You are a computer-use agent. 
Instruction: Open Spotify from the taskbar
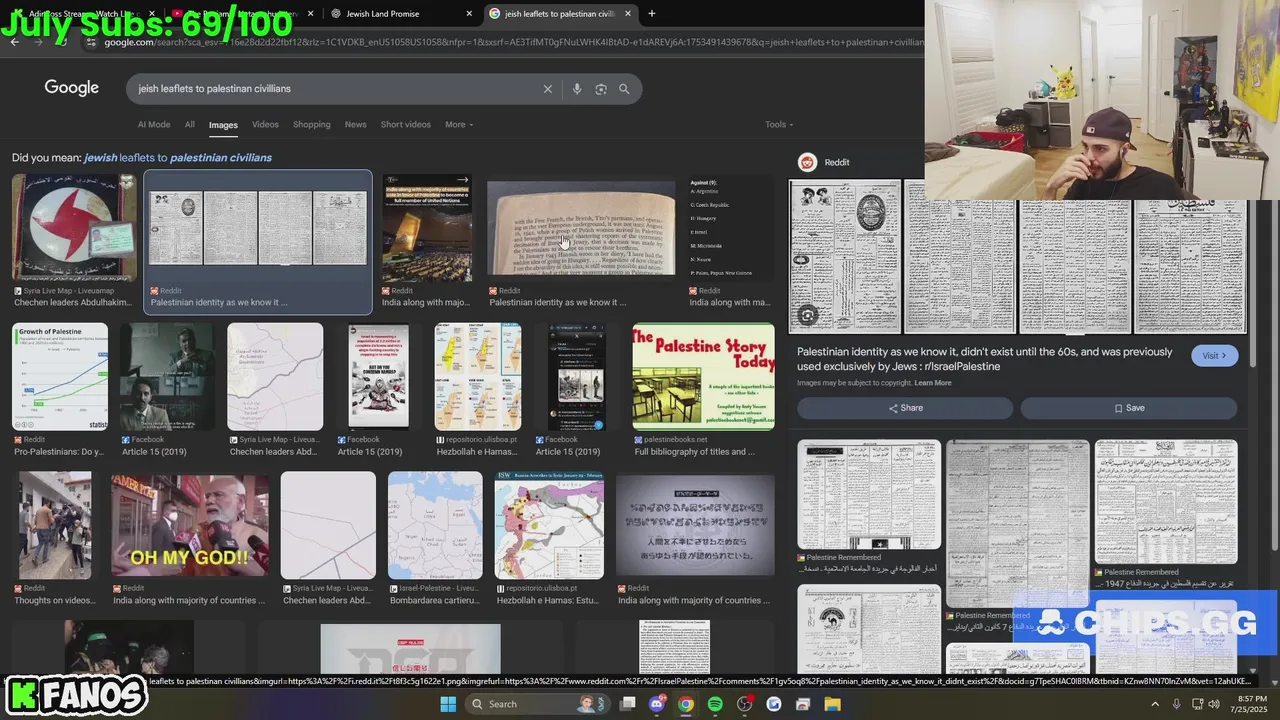coord(715,704)
